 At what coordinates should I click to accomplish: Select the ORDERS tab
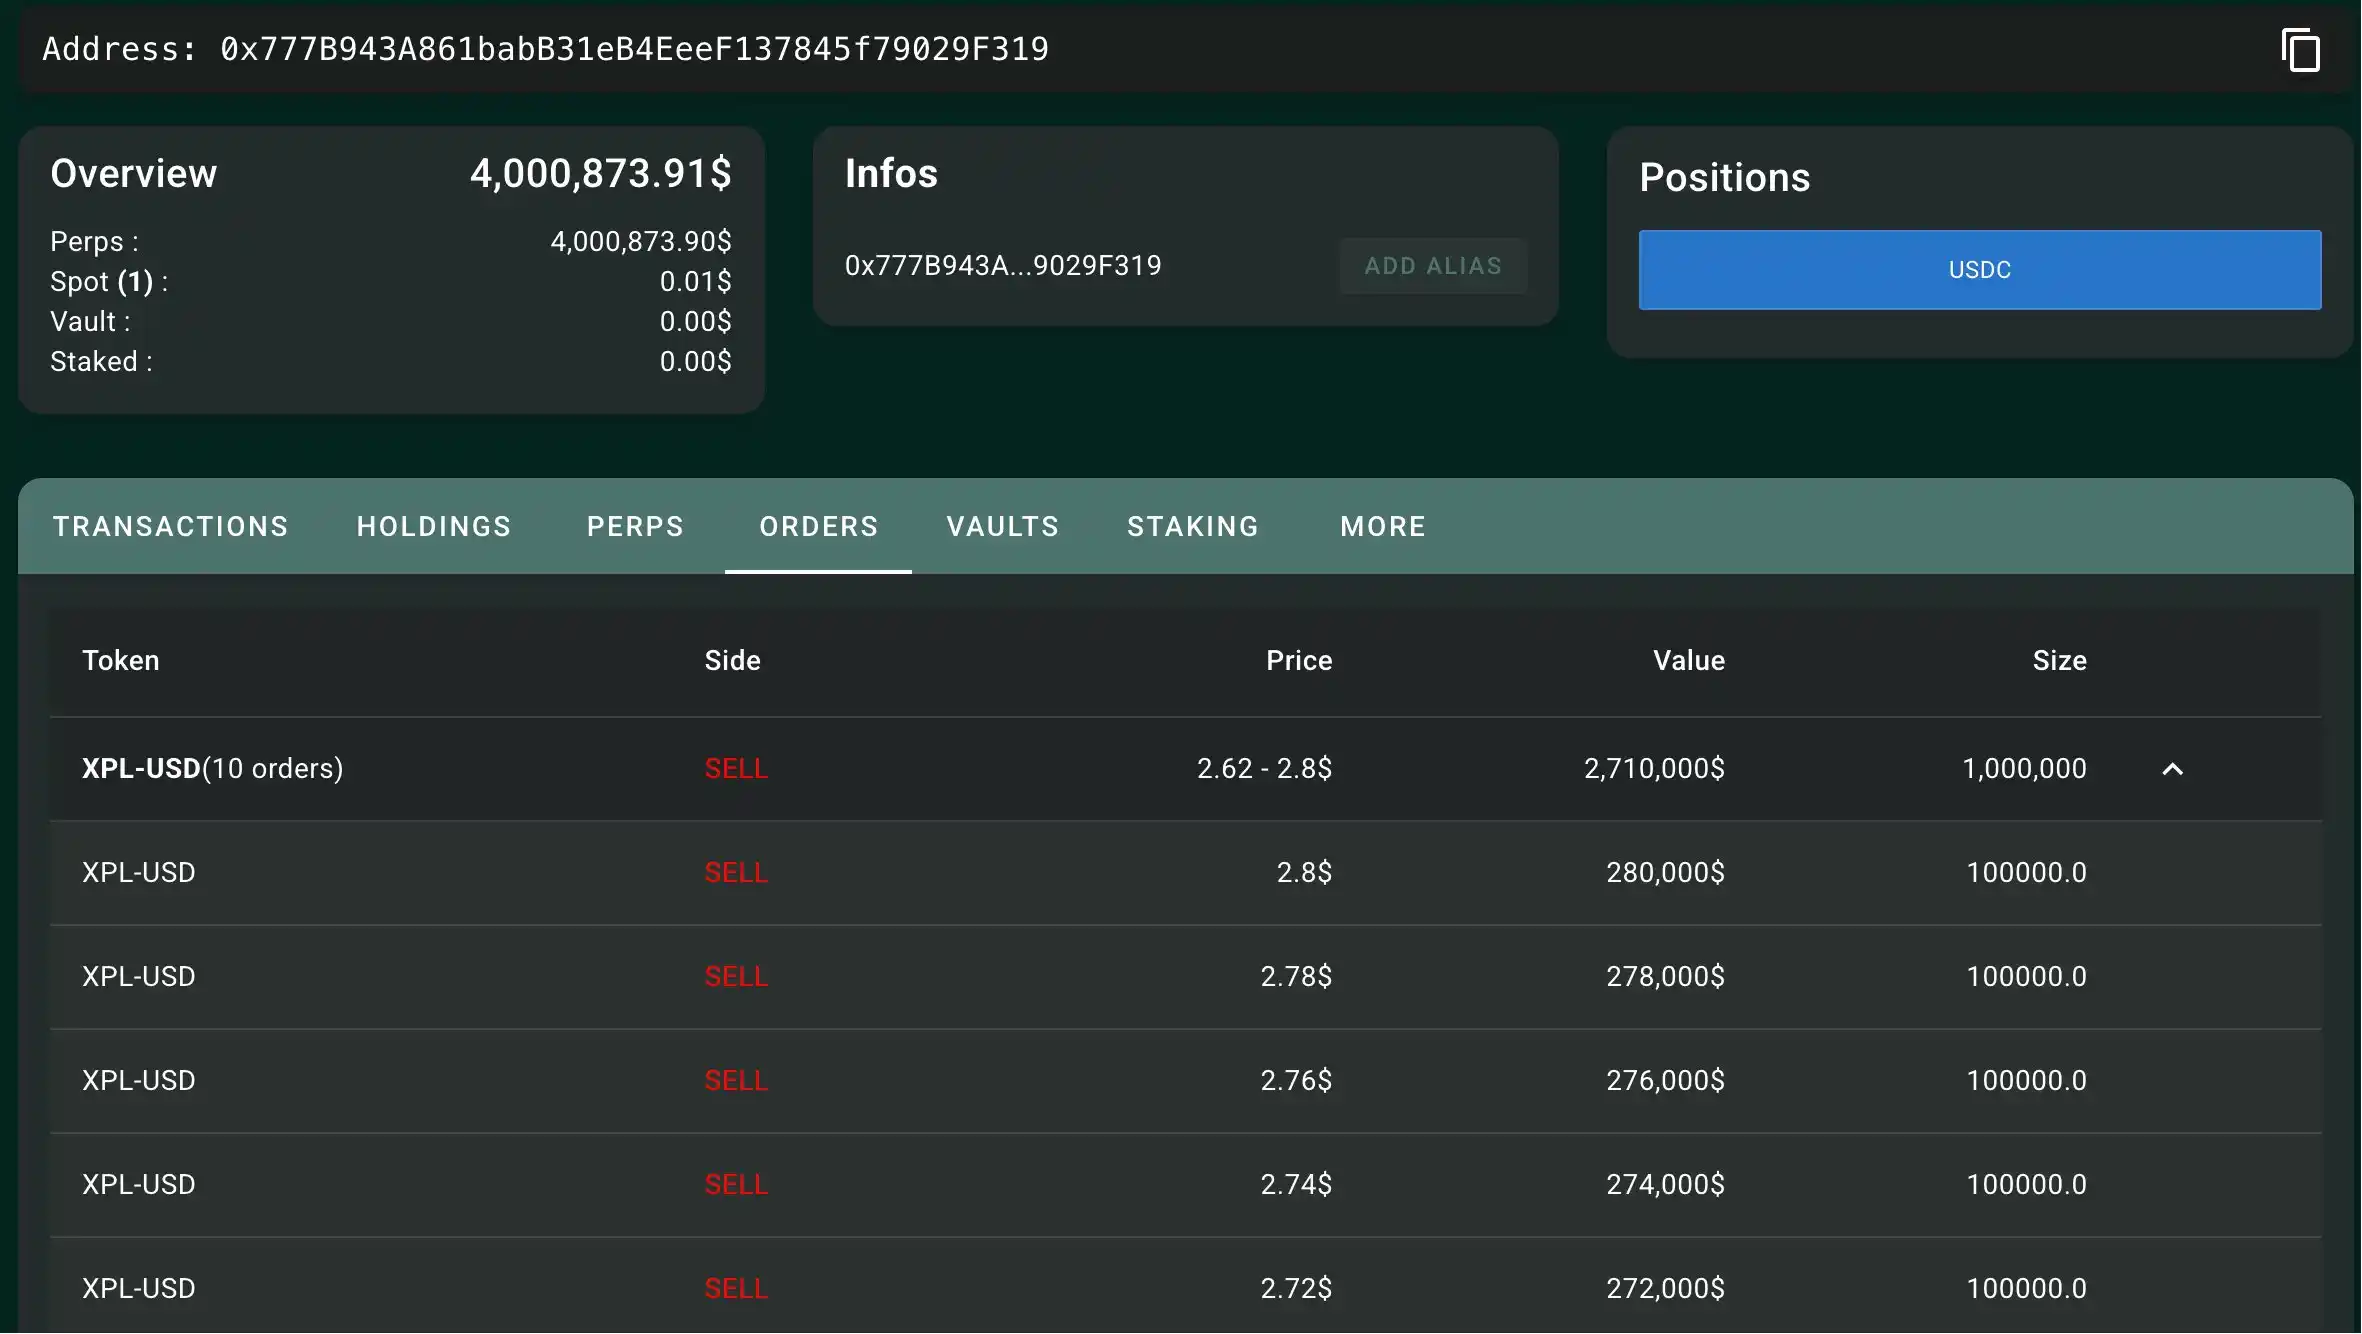818,527
